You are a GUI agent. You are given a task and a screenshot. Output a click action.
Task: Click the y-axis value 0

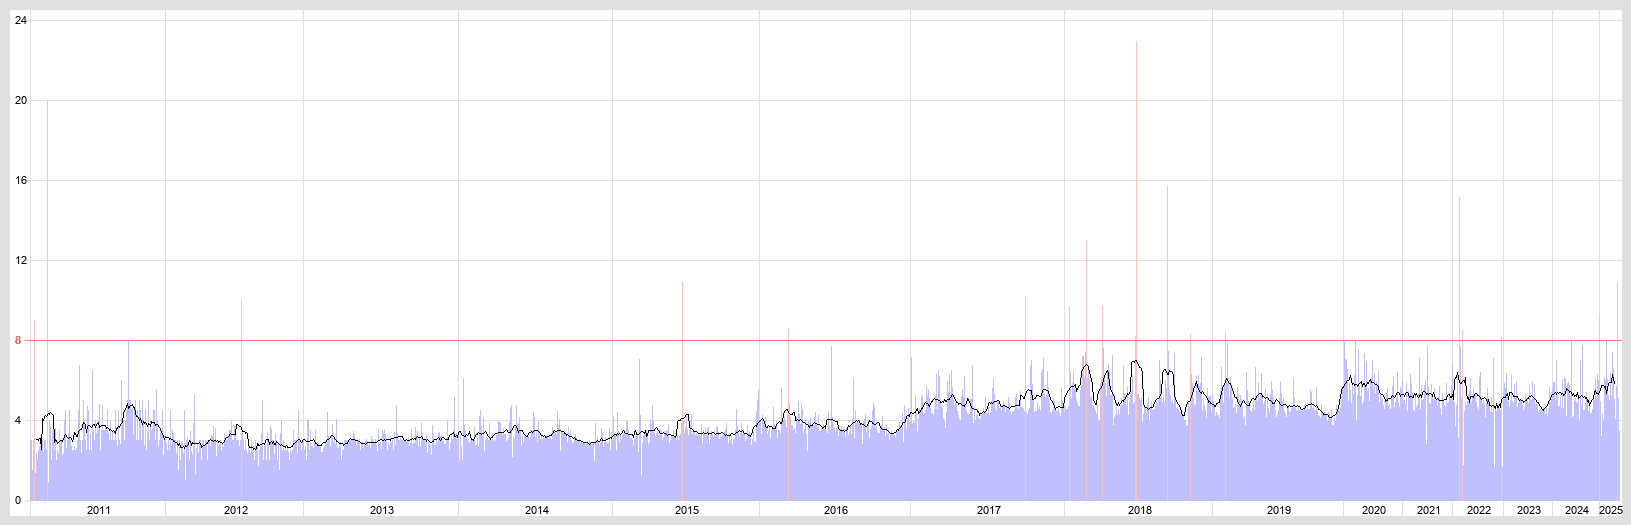click(x=17, y=500)
